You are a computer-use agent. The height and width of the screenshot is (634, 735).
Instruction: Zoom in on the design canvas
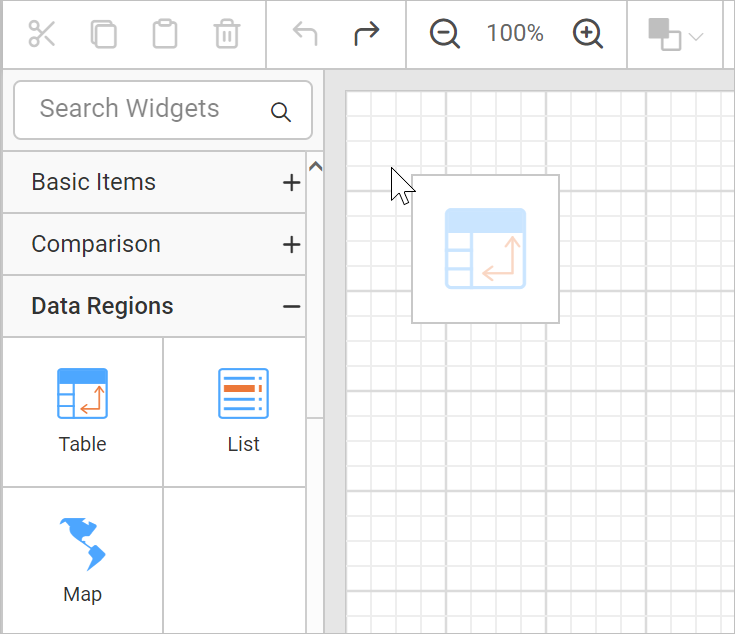point(587,34)
